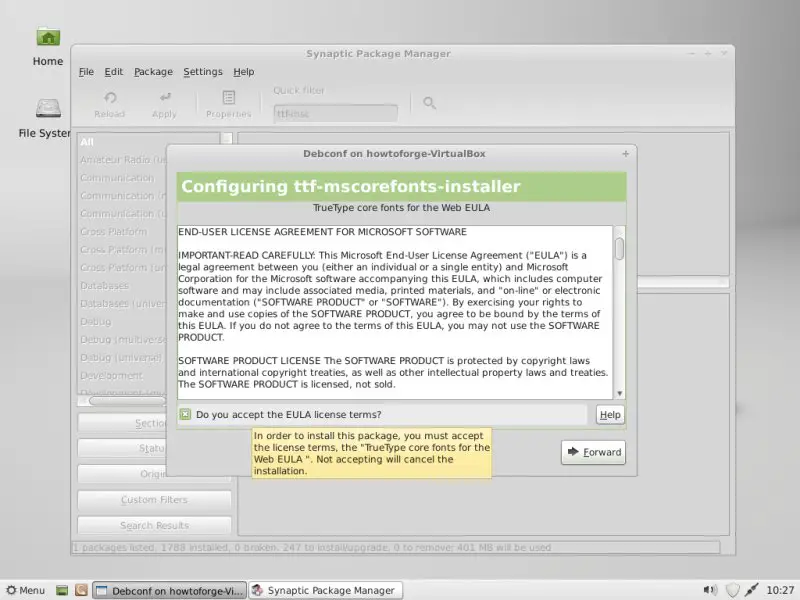Click the plus icon in Debconf title bar
This screenshot has height=600, width=800.
[626, 154]
